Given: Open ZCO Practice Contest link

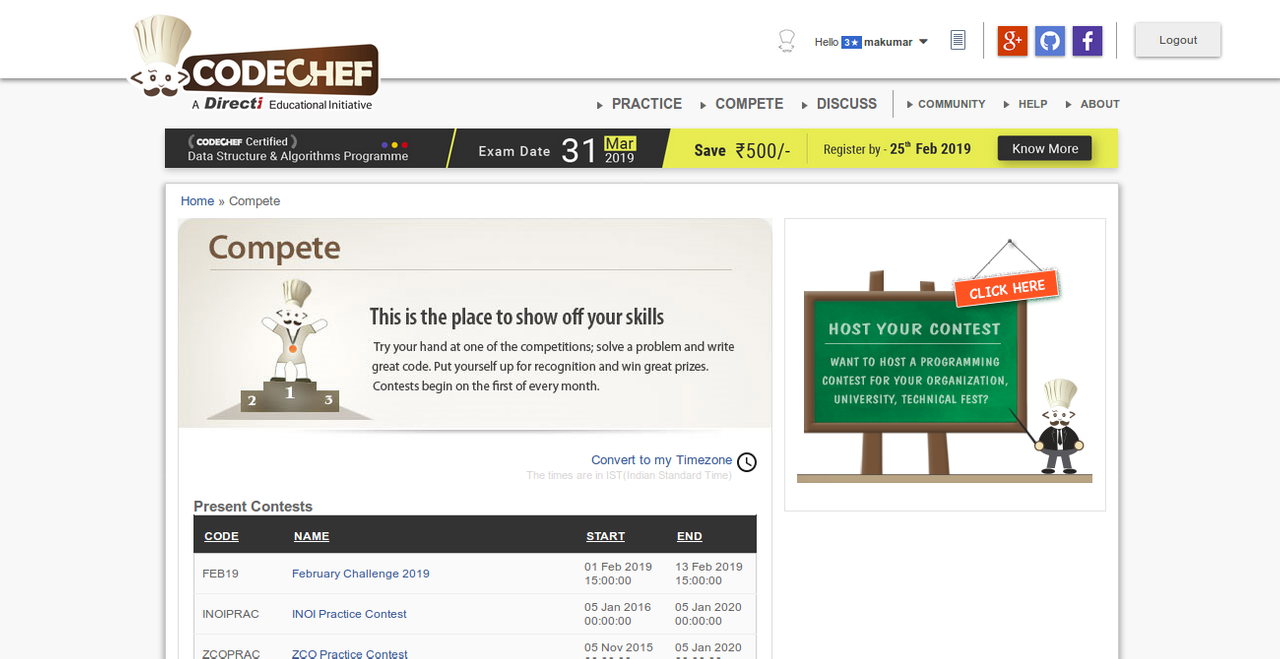Looking at the screenshot, I should pos(349,654).
